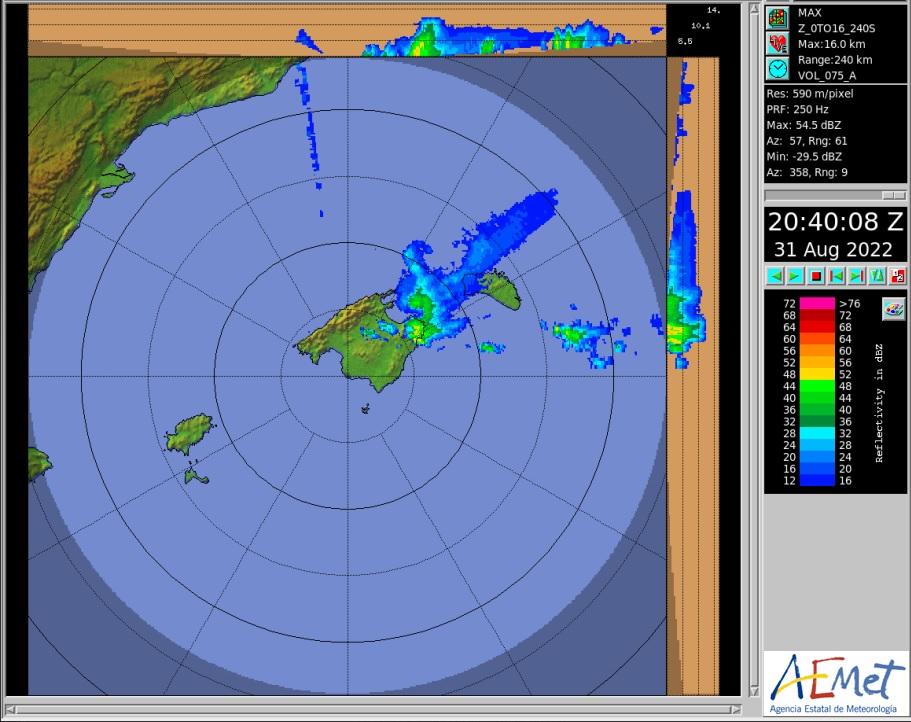Screen dimensions: 911x722
Task: Click the horizontal scrollbar left arrow
Action: coord(10,711)
